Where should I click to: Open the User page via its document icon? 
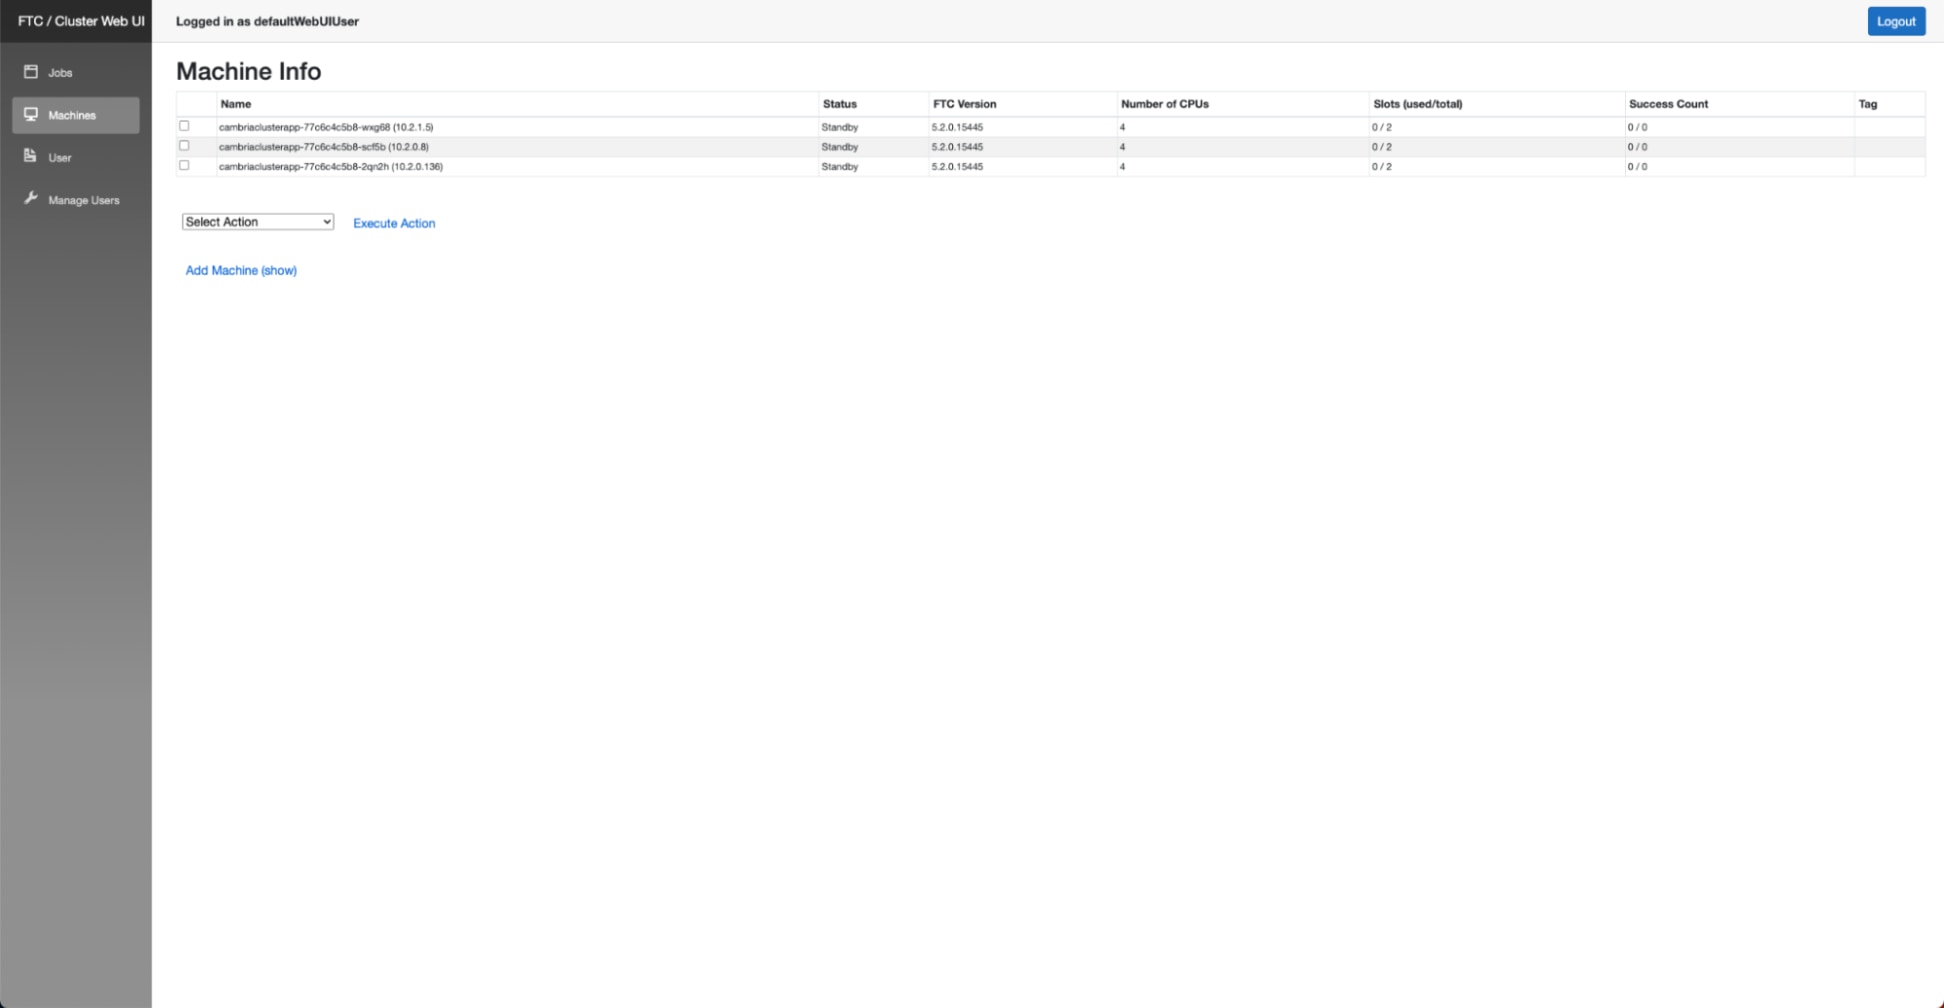31,156
